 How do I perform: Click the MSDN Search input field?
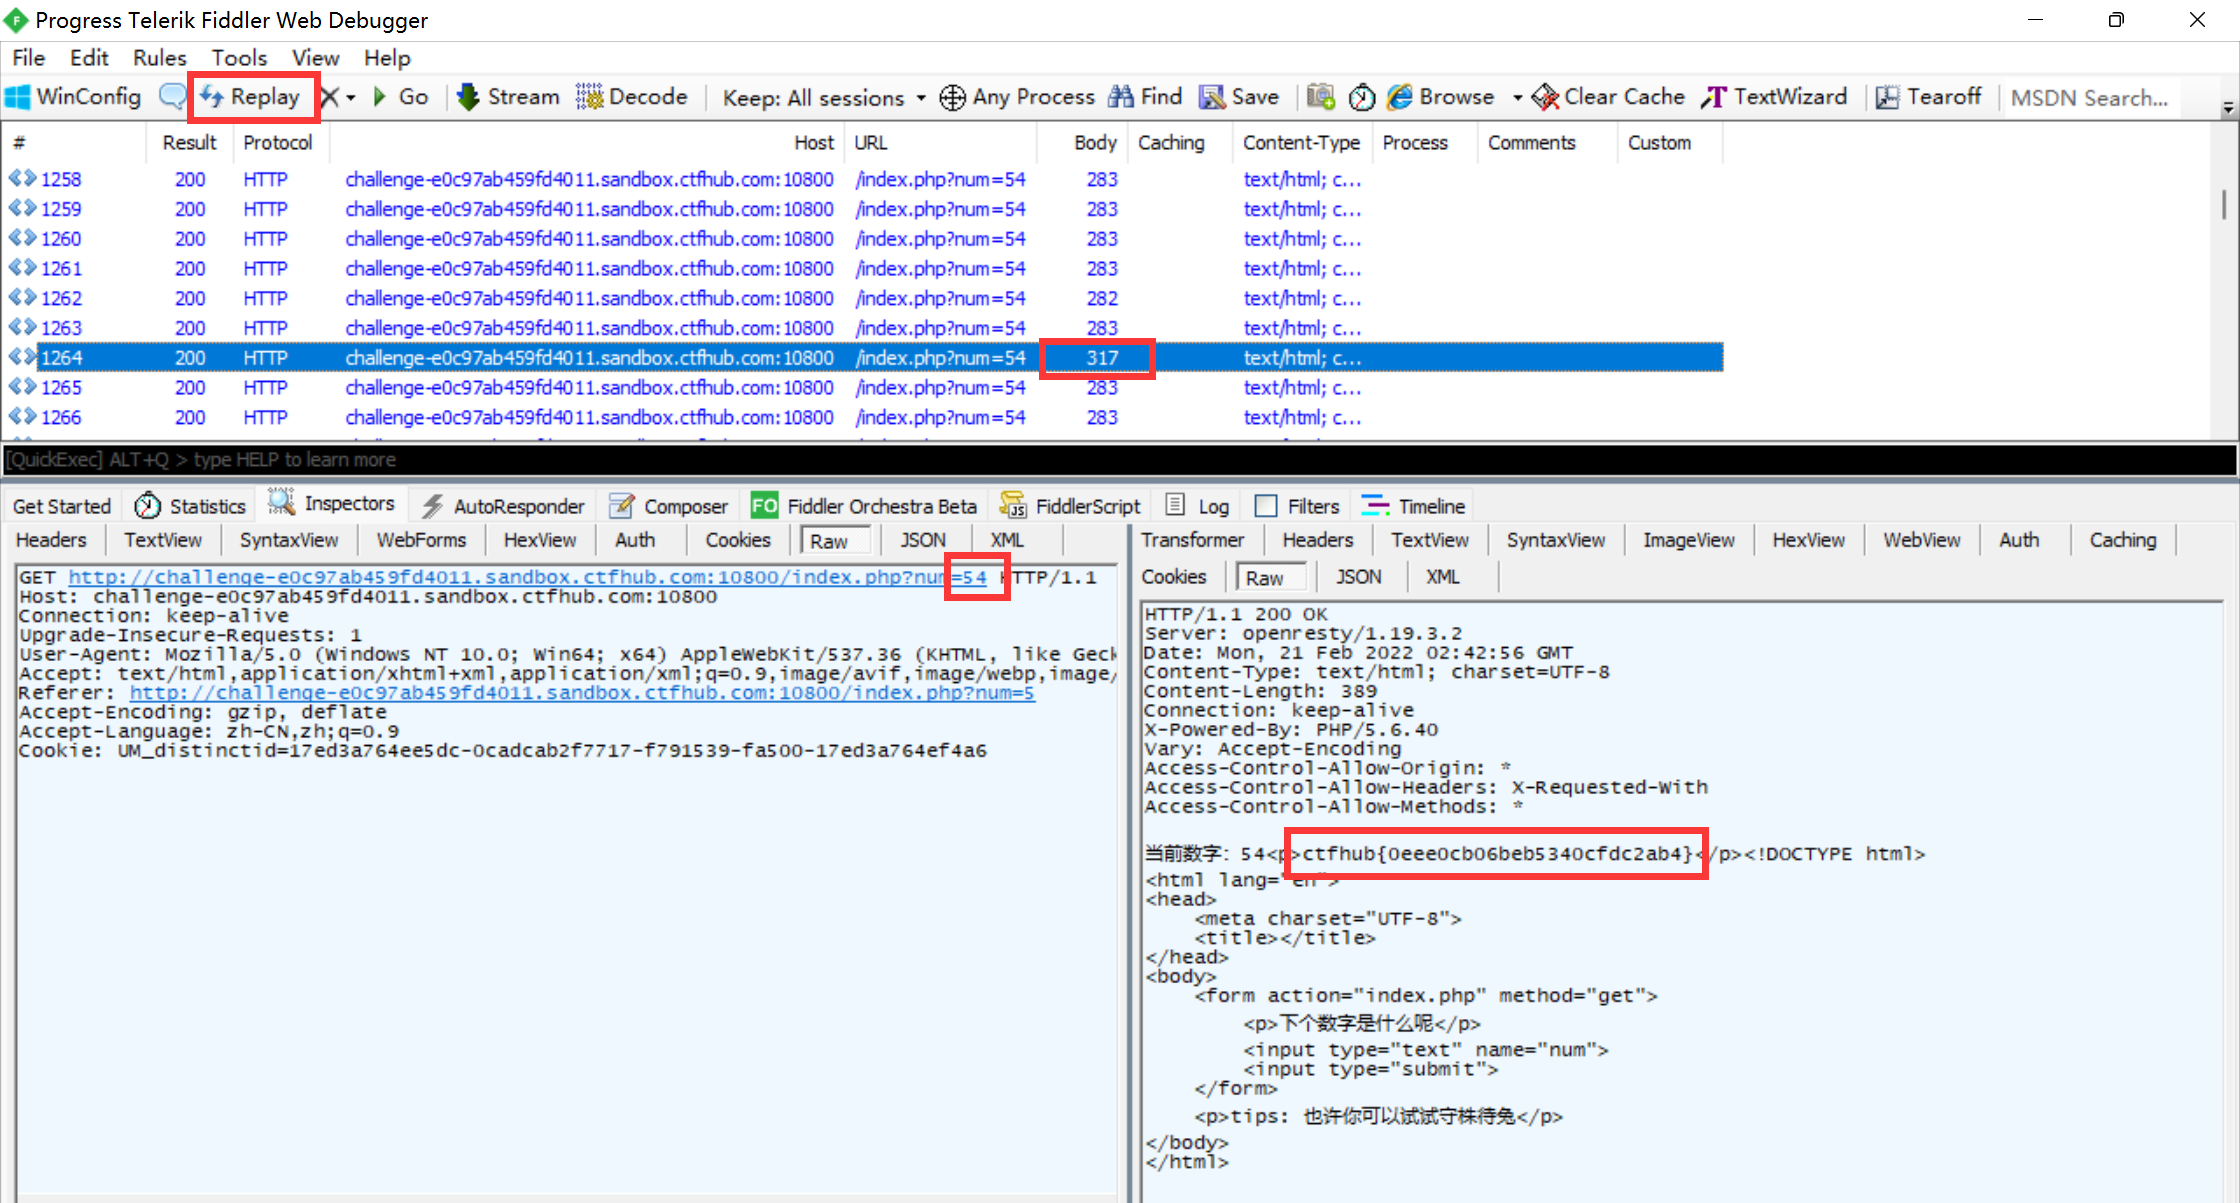[x=2091, y=98]
